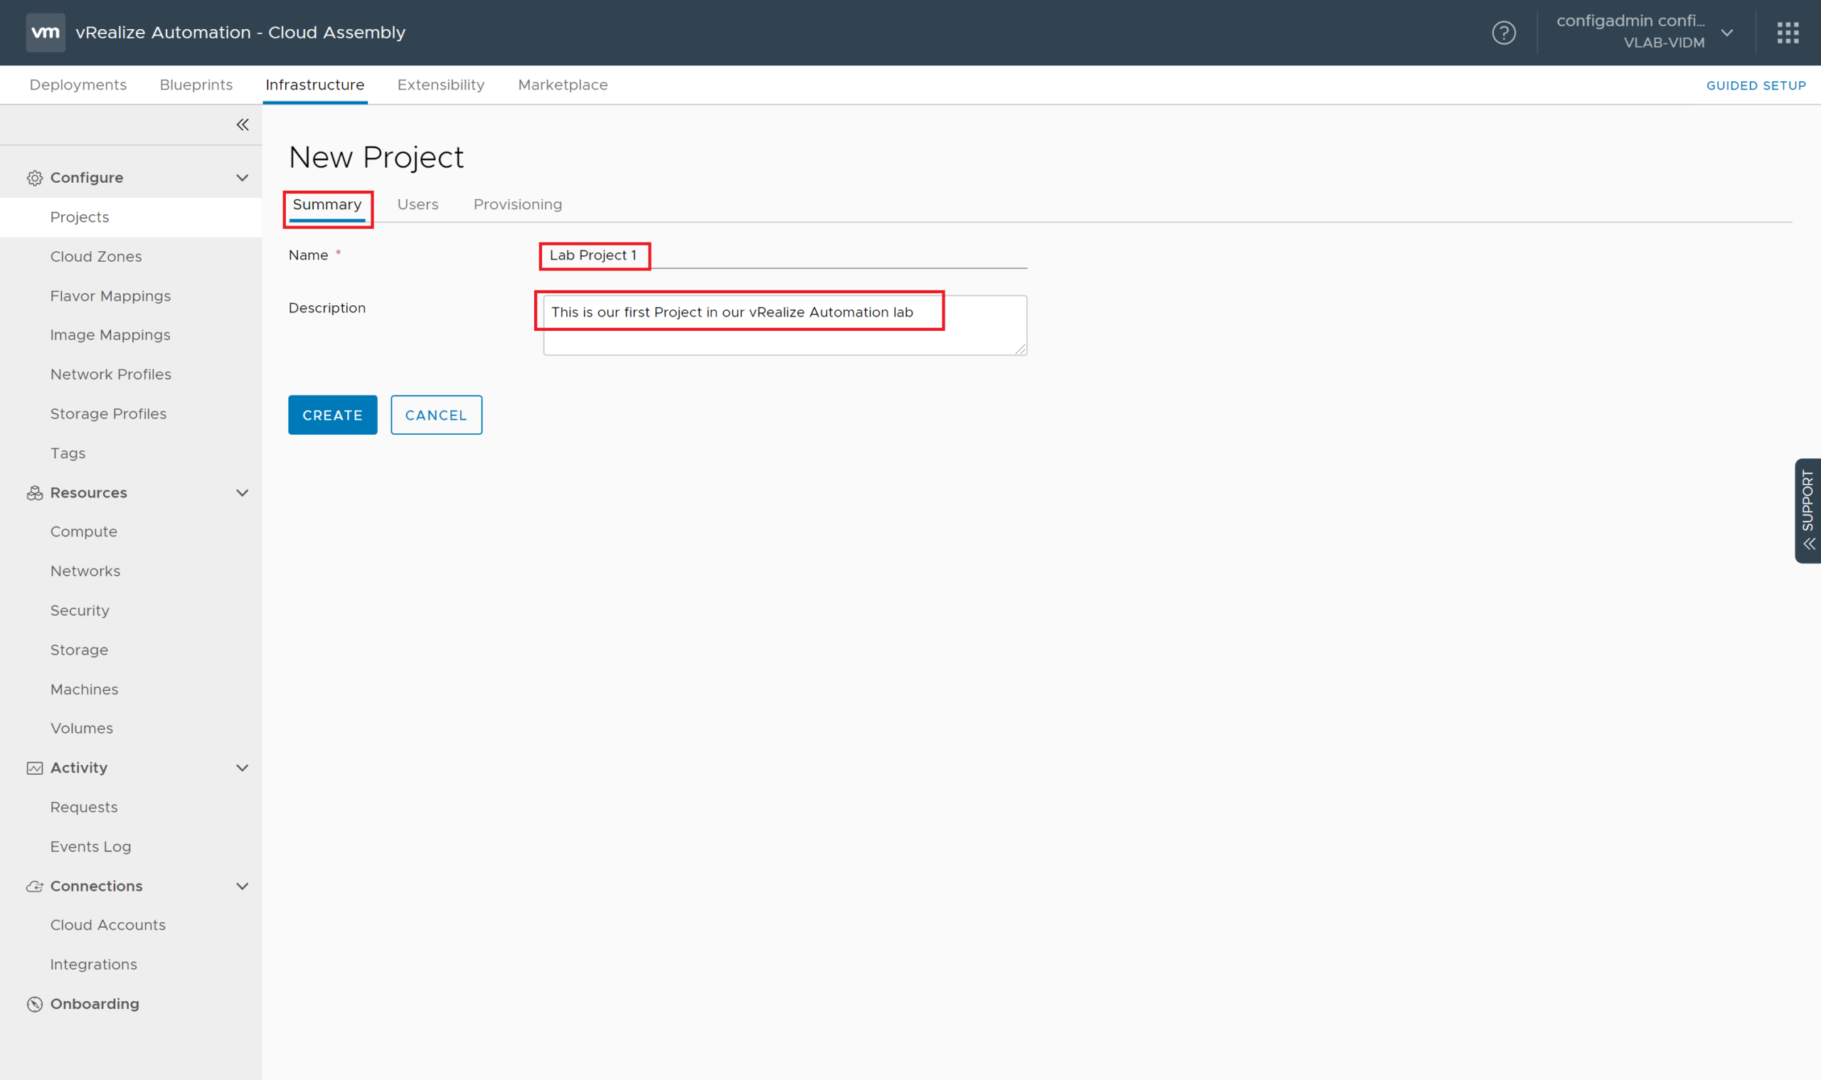Open the Blueprints top navigation tab
The width and height of the screenshot is (1821, 1080).
coord(196,85)
